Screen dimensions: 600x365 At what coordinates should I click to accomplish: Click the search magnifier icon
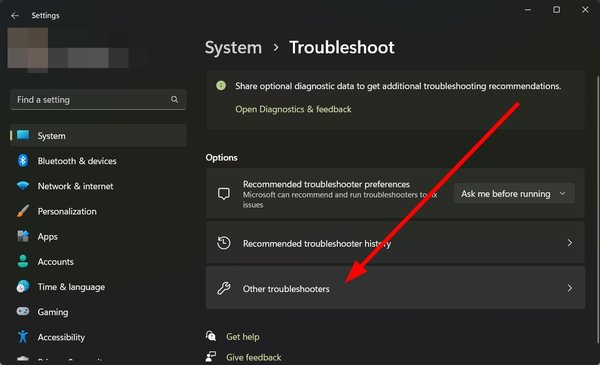[174, 99]
